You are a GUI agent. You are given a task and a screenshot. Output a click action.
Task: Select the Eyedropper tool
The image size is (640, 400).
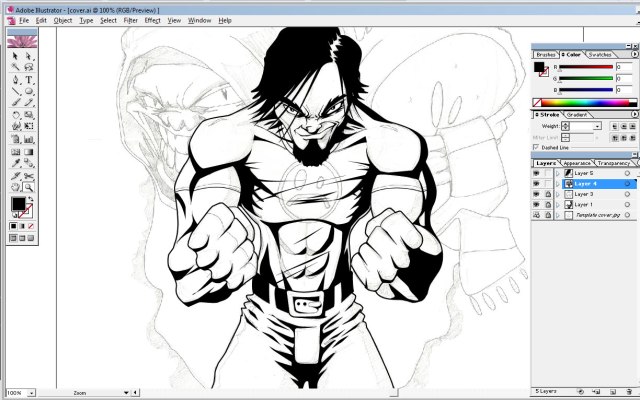16,163
